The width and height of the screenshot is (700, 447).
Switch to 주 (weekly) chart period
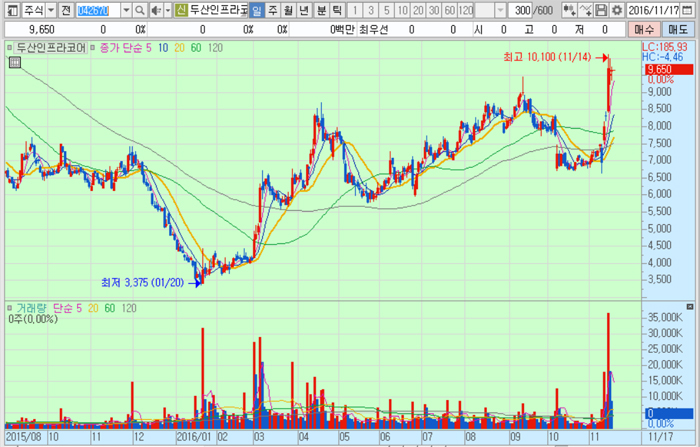coord(272,10)
